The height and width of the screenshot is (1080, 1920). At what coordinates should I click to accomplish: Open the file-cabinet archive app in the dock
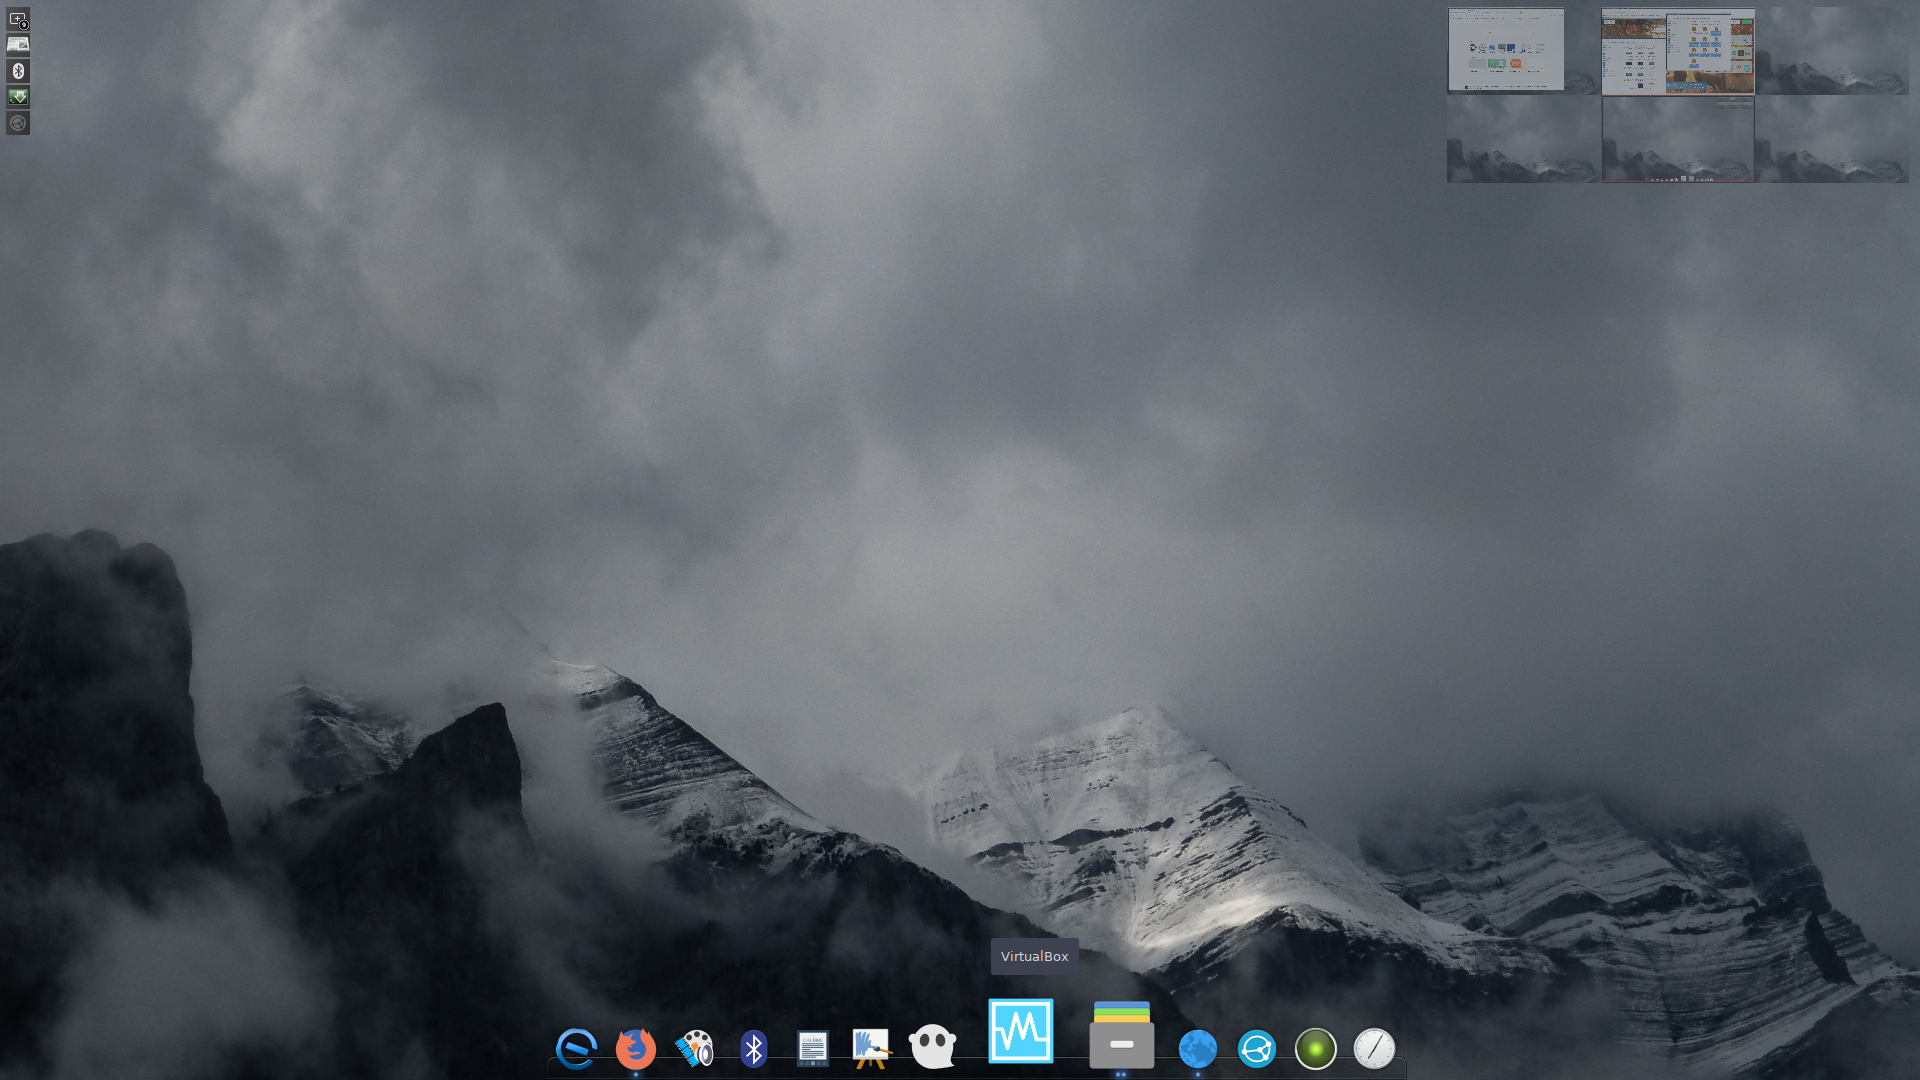[1121, 1035]
